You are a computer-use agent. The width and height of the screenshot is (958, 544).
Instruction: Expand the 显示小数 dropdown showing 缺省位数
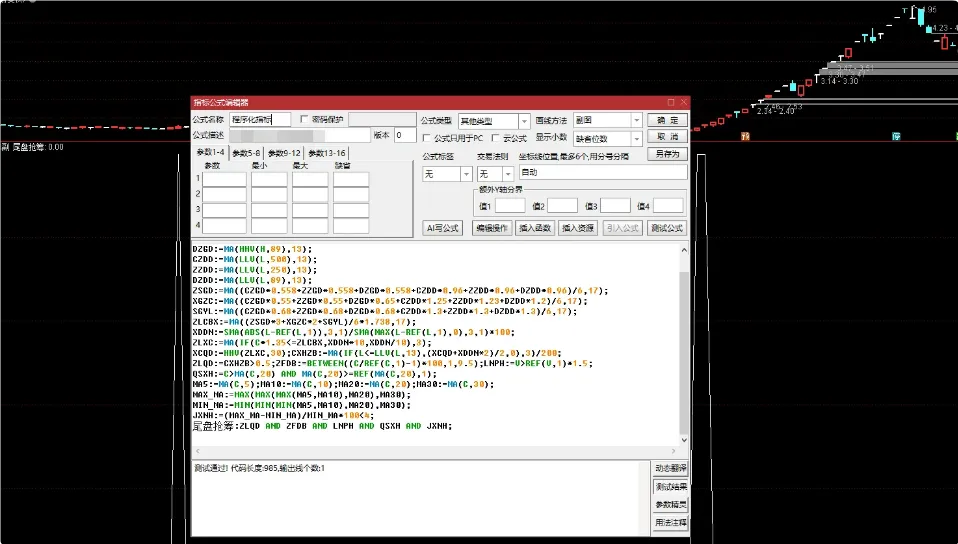[x=607, y=139]
